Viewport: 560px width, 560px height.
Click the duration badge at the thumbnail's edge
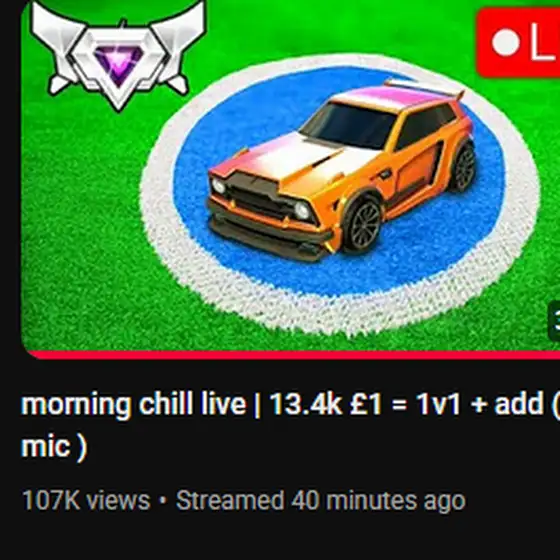click(x=554, y=320)
